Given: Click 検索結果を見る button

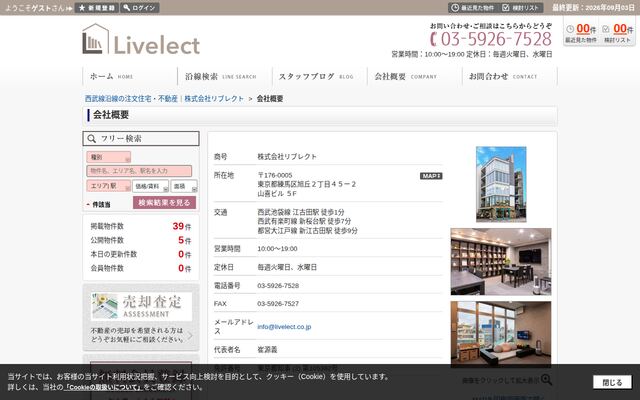Looking at the screenshot, I should (x=164, y=202).
